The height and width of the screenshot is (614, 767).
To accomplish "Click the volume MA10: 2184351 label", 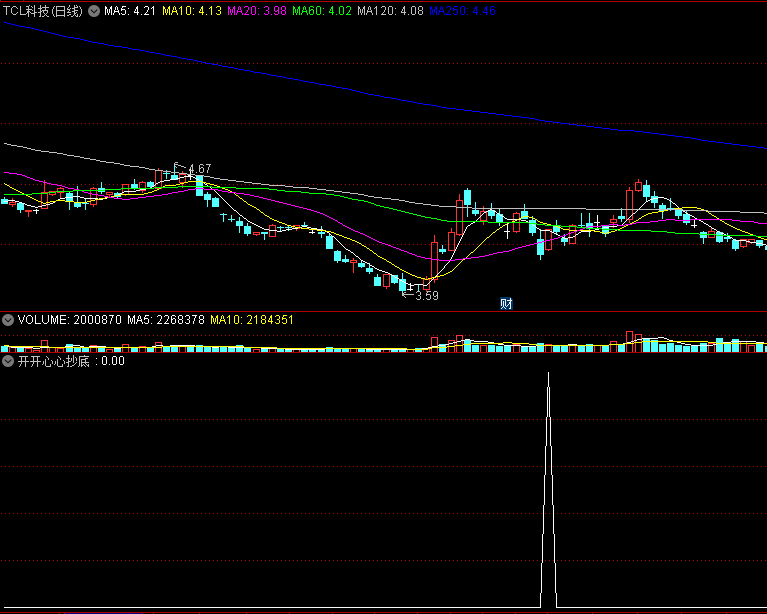I will tap(252, 320).
